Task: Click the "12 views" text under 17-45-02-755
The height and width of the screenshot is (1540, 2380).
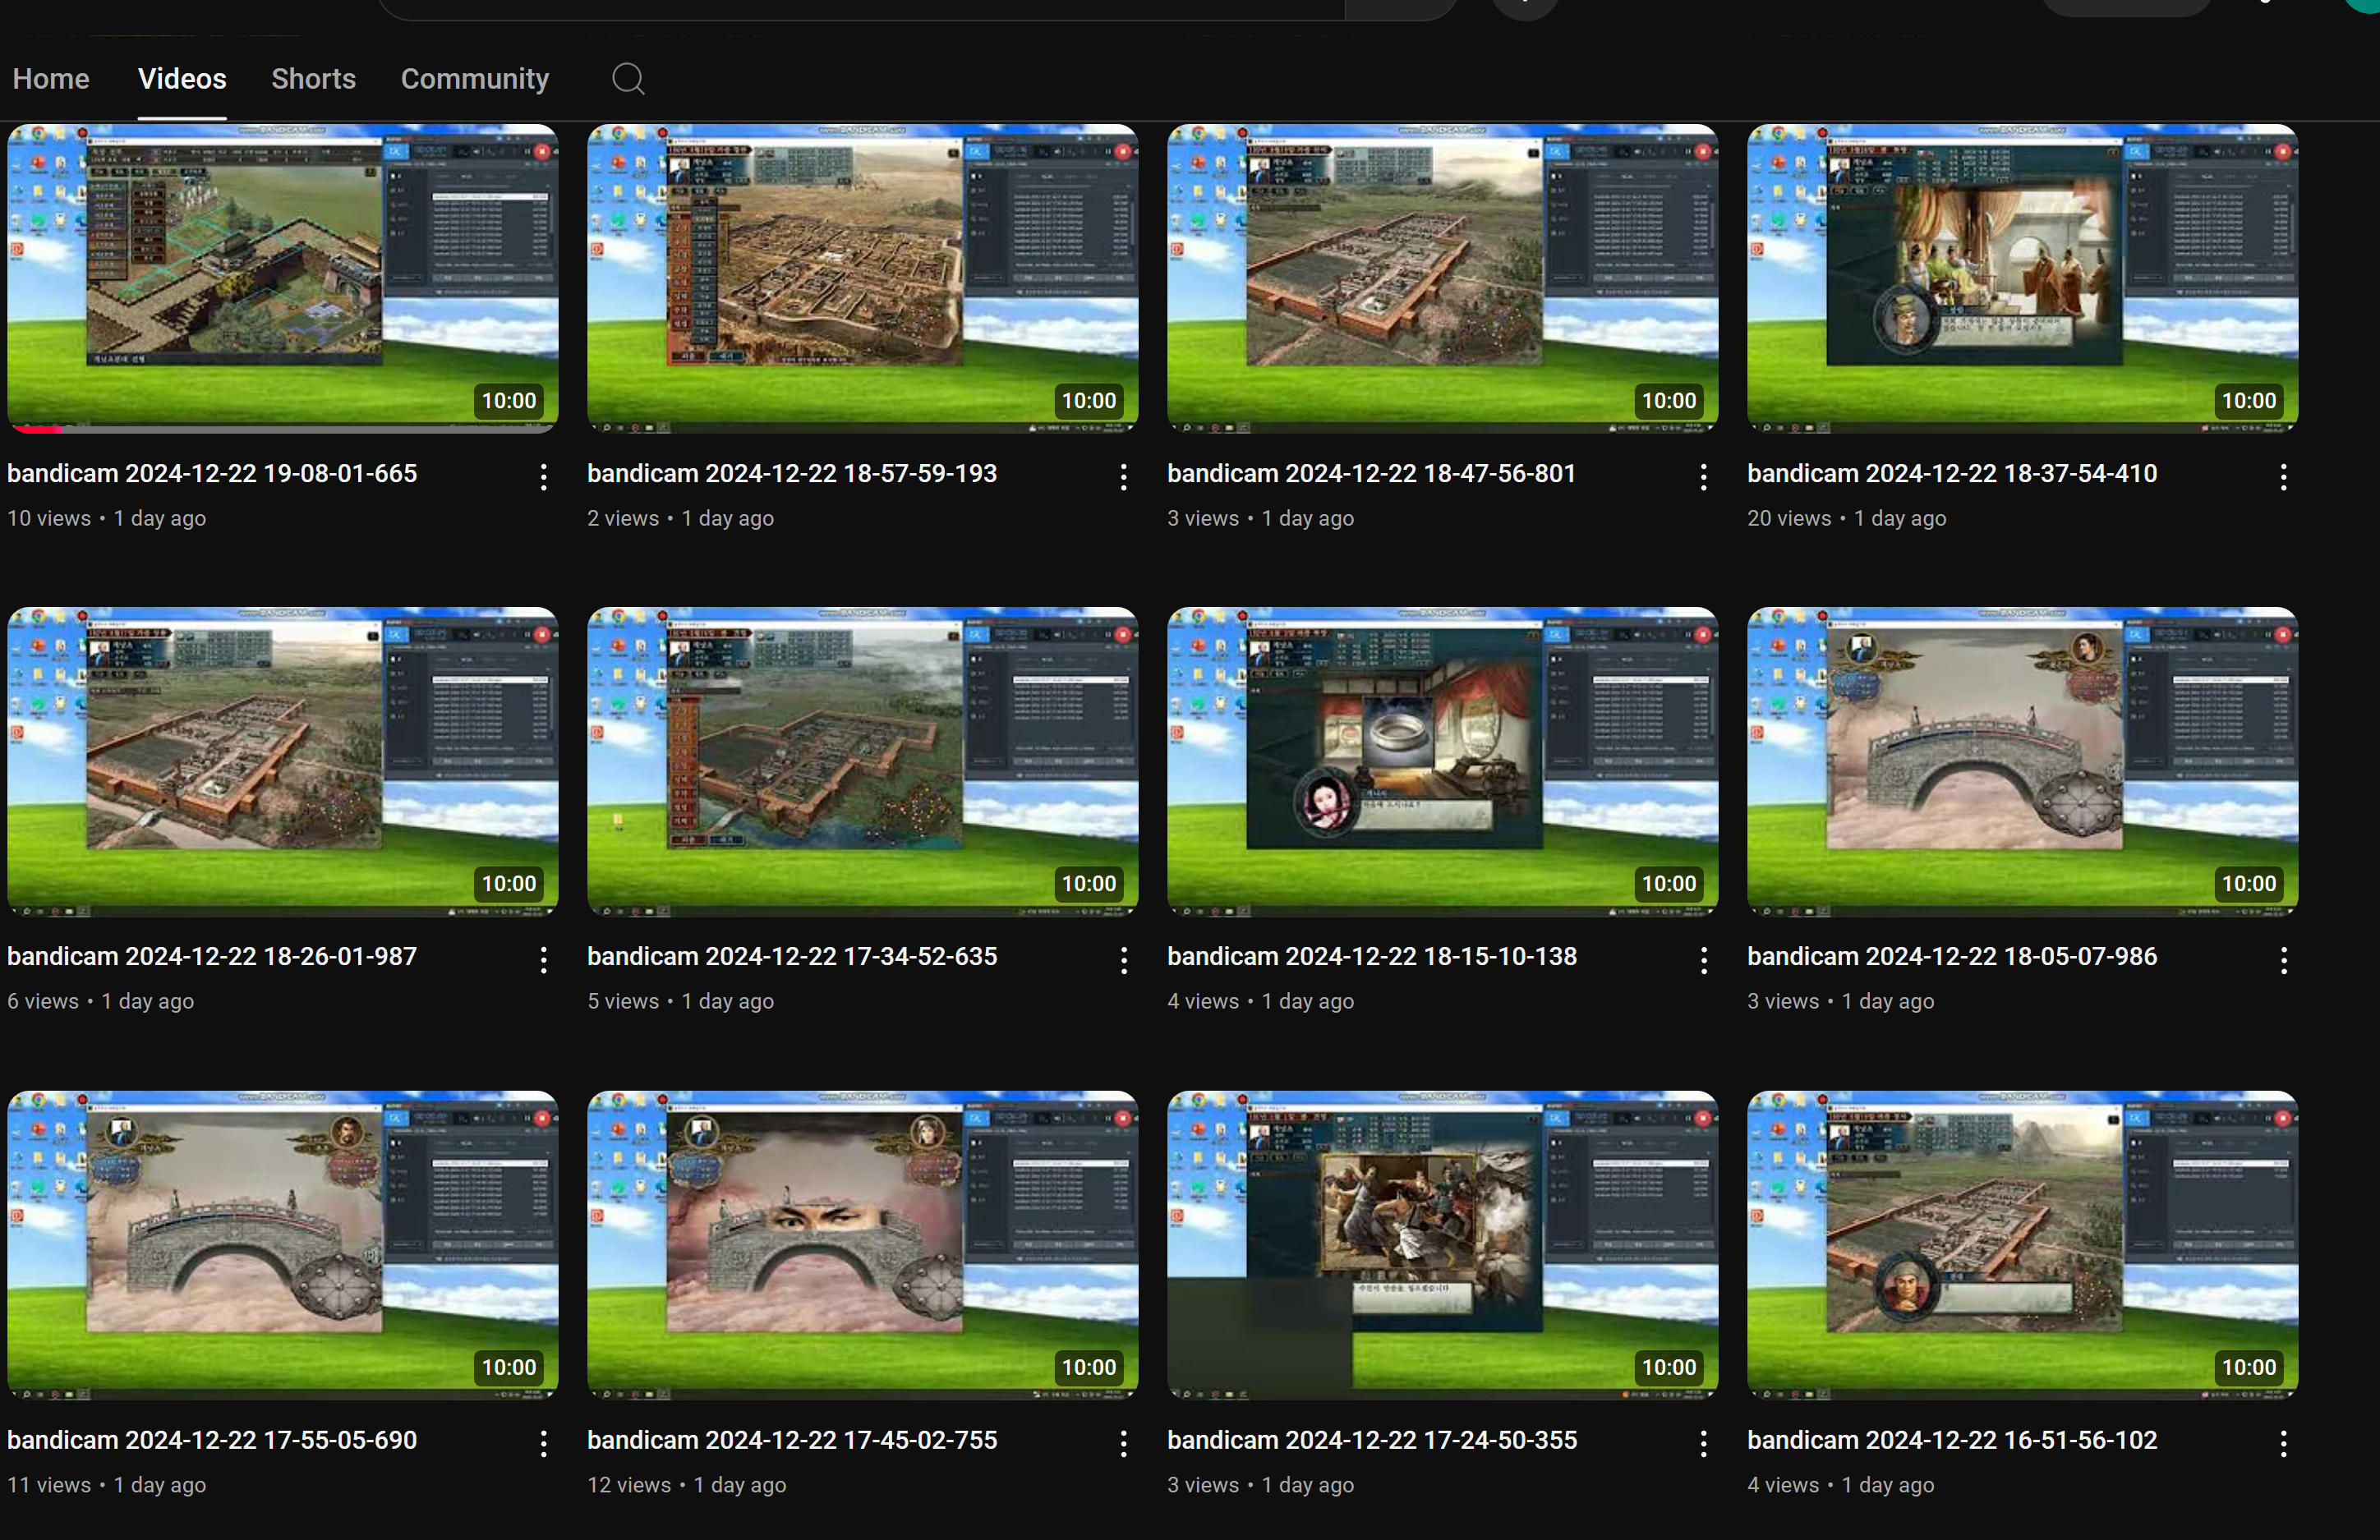Action: (x=629, y=1485)
